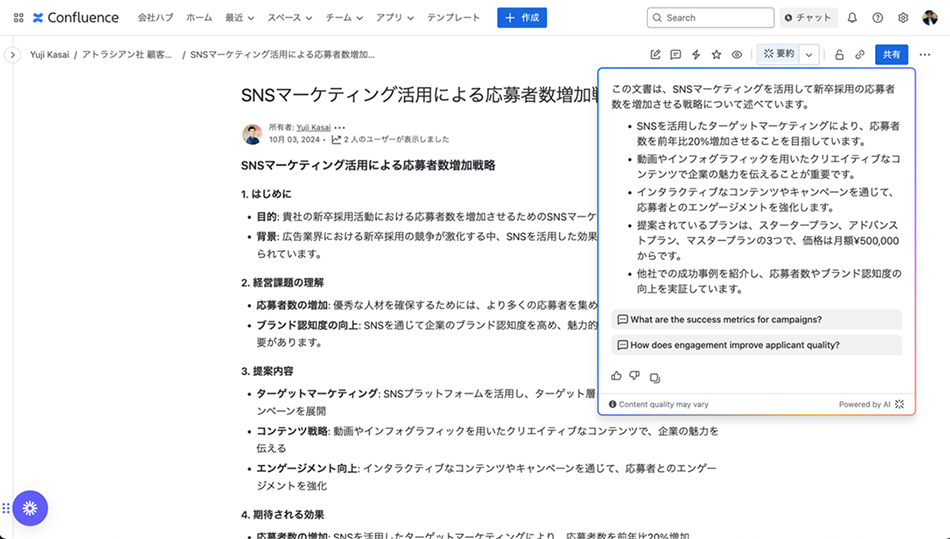This screenshot has width=950, height=539.
Task: Toggle watch page eye icon
Action: coord(737,55)
